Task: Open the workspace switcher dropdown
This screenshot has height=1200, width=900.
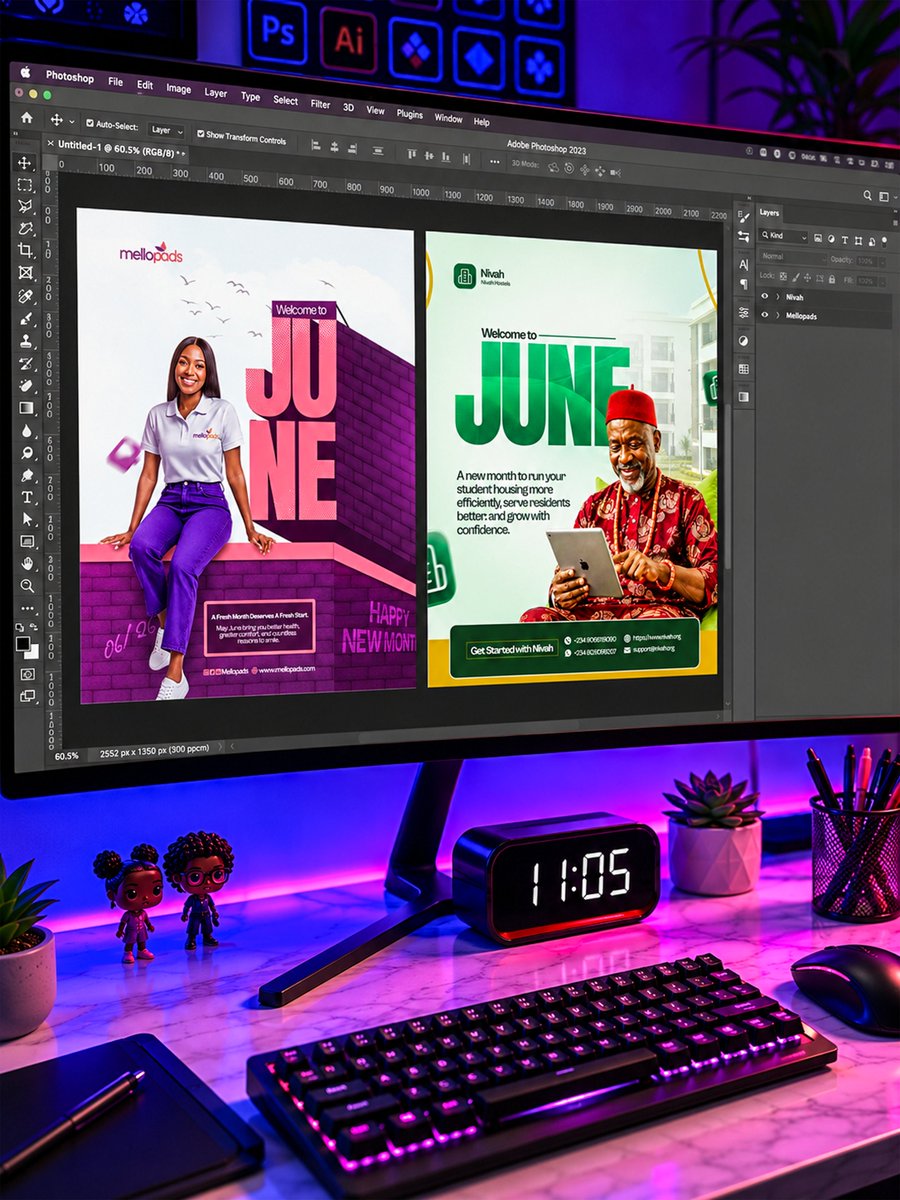Action: click(888, 197)
